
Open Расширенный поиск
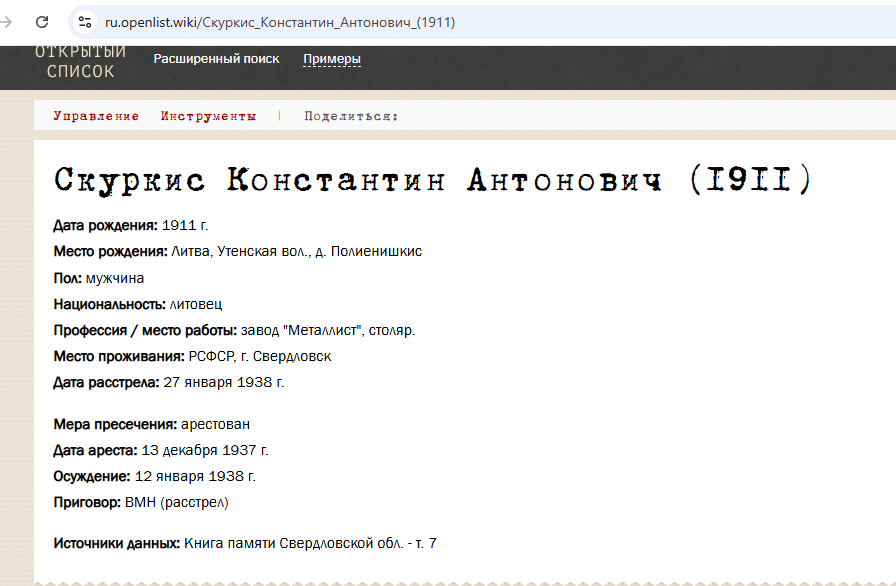[217, 59]
